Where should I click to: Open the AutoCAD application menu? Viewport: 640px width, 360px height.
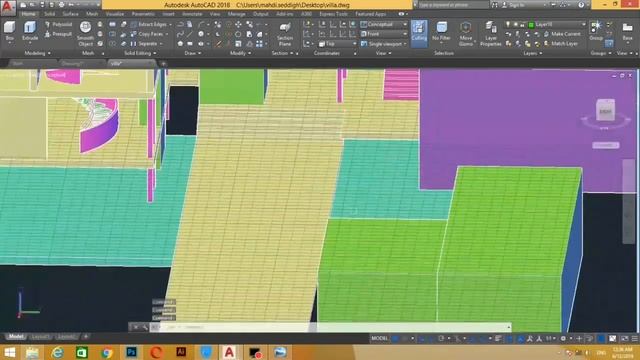pos(8,7)
